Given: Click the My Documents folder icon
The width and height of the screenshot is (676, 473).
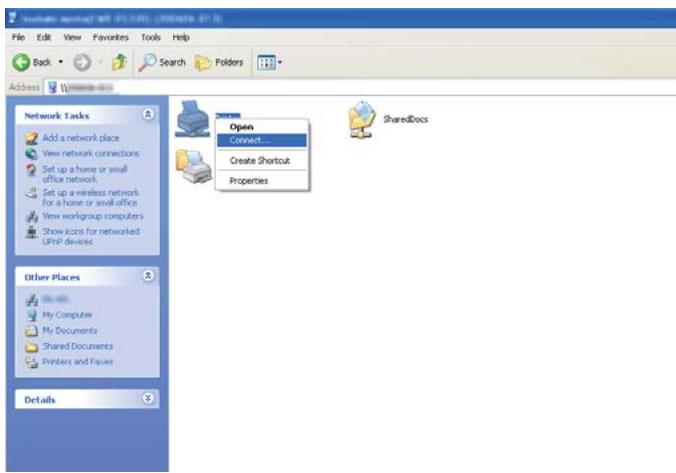Looking at the screenshot, I should [x=31, y=331].
